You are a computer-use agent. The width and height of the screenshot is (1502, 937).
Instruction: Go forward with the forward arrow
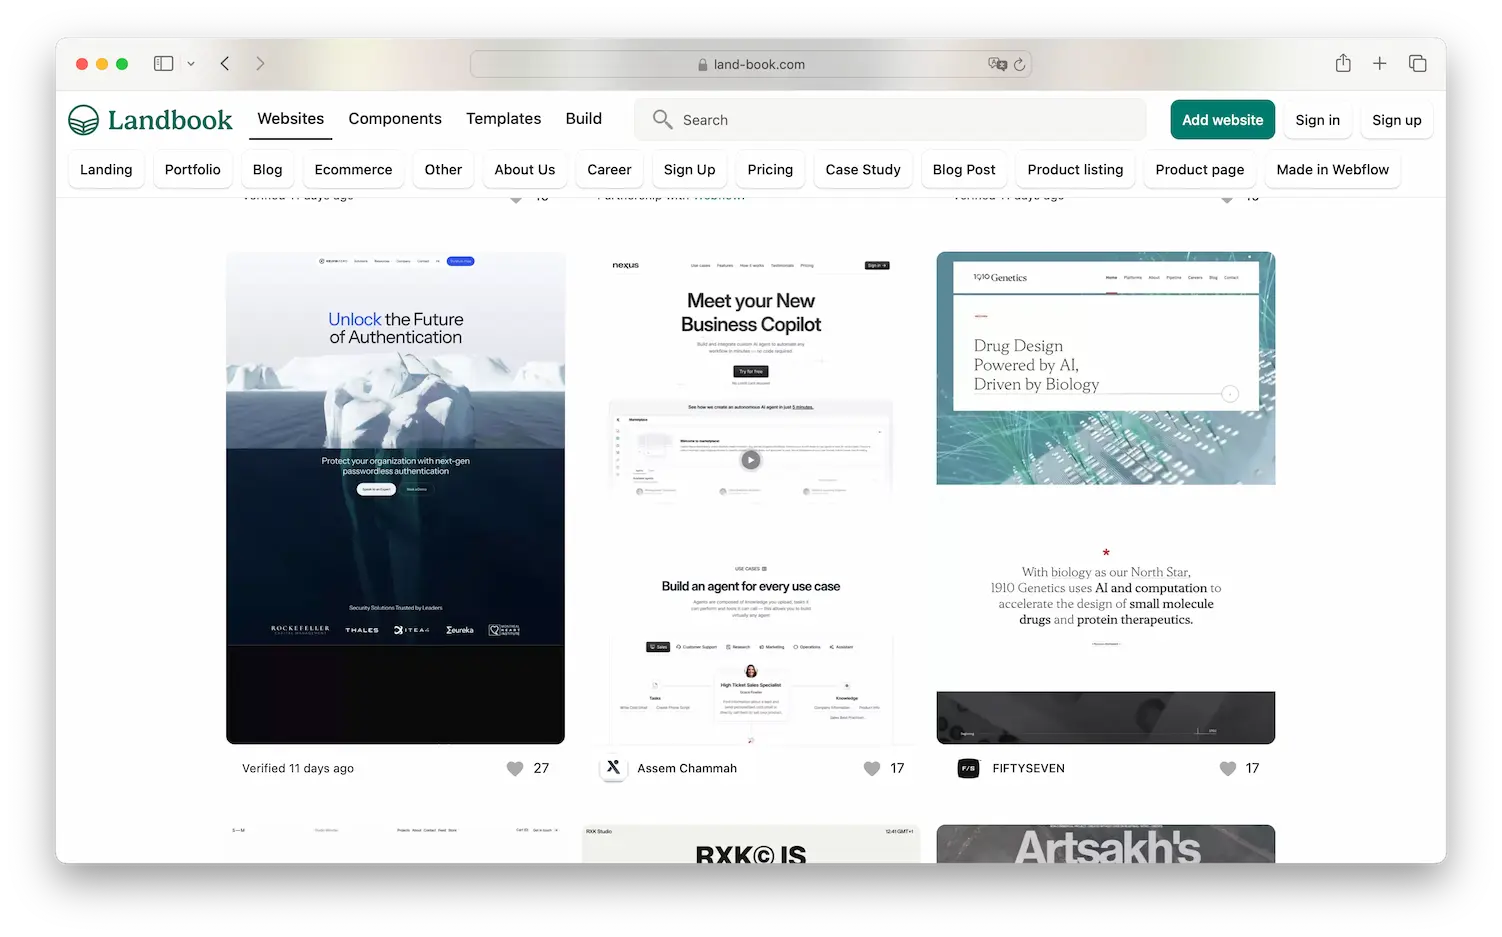tap(260, 63)
